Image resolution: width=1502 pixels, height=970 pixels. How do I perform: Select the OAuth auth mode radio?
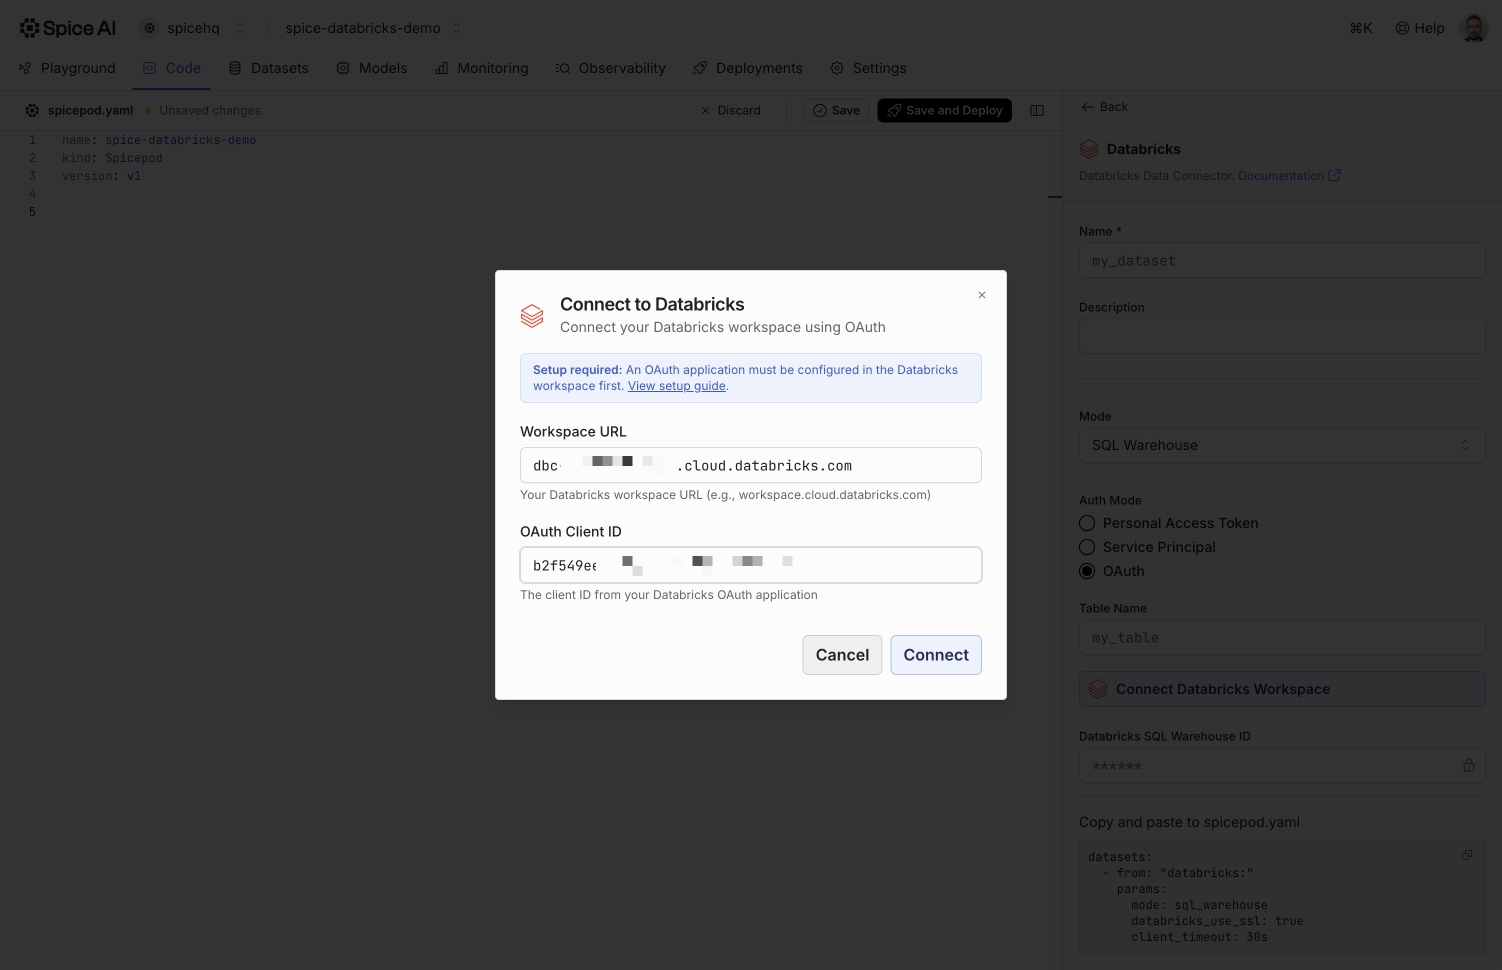pos(1087,571)
